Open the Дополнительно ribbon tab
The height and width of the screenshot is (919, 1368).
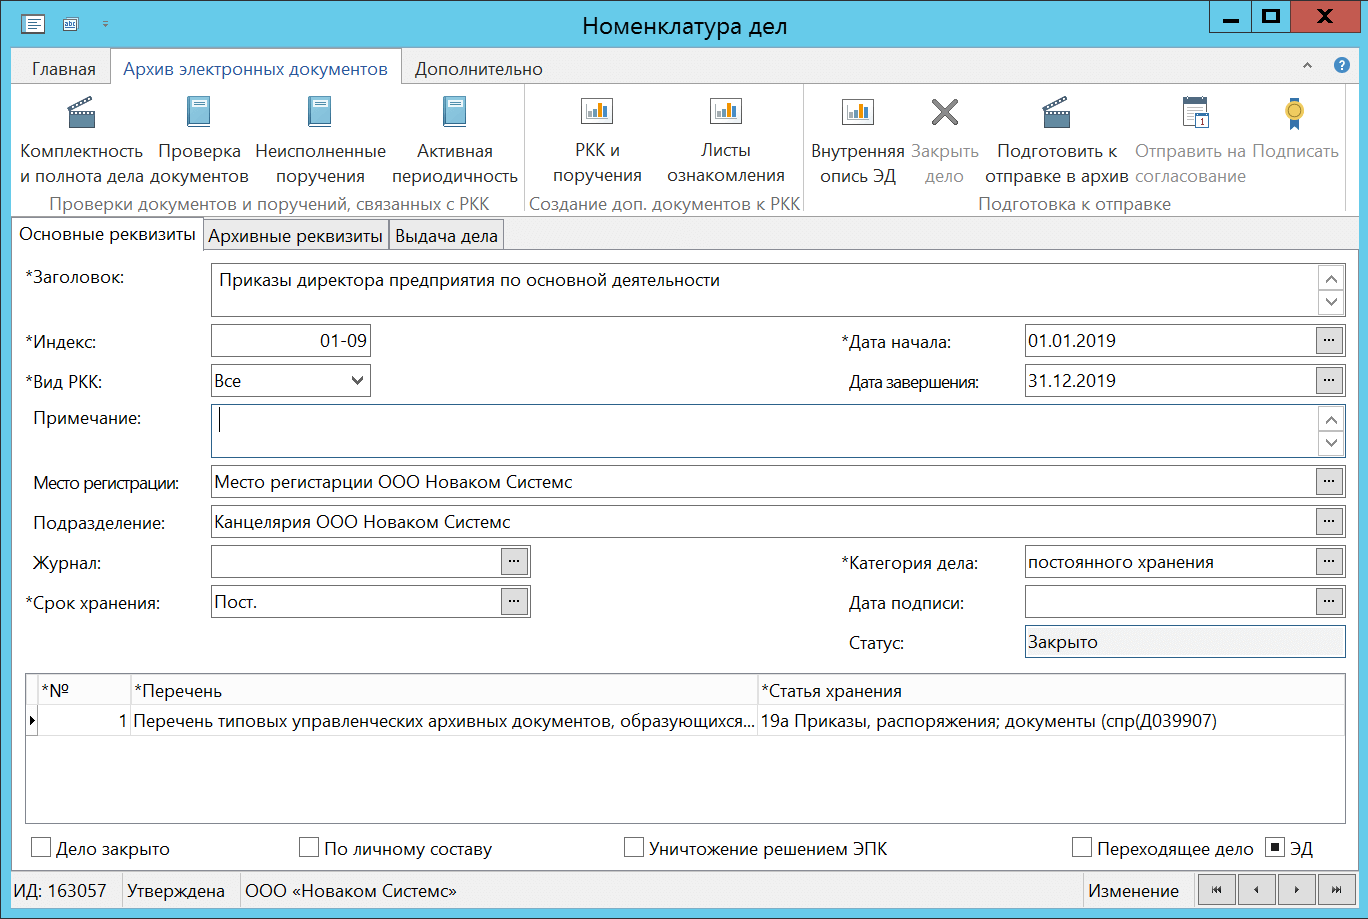(479, 69)
